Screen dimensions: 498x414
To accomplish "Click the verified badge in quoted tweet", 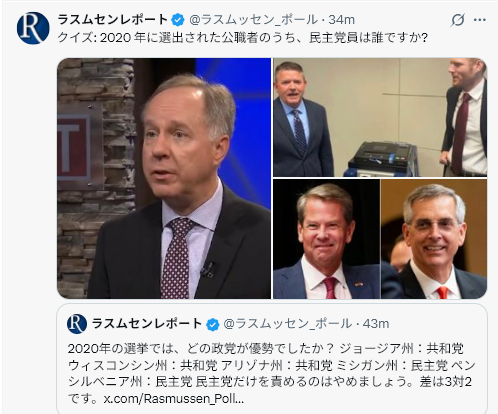I will coord(212,324).
